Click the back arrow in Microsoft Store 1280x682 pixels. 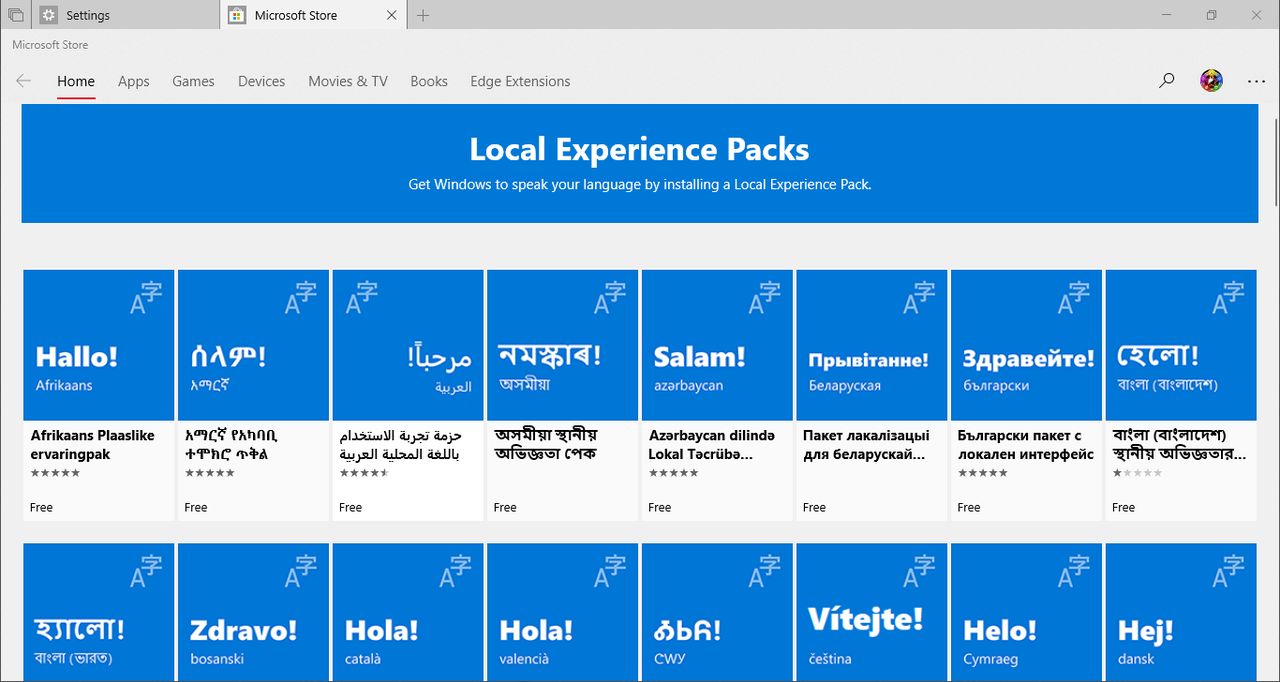coord(23,81)
